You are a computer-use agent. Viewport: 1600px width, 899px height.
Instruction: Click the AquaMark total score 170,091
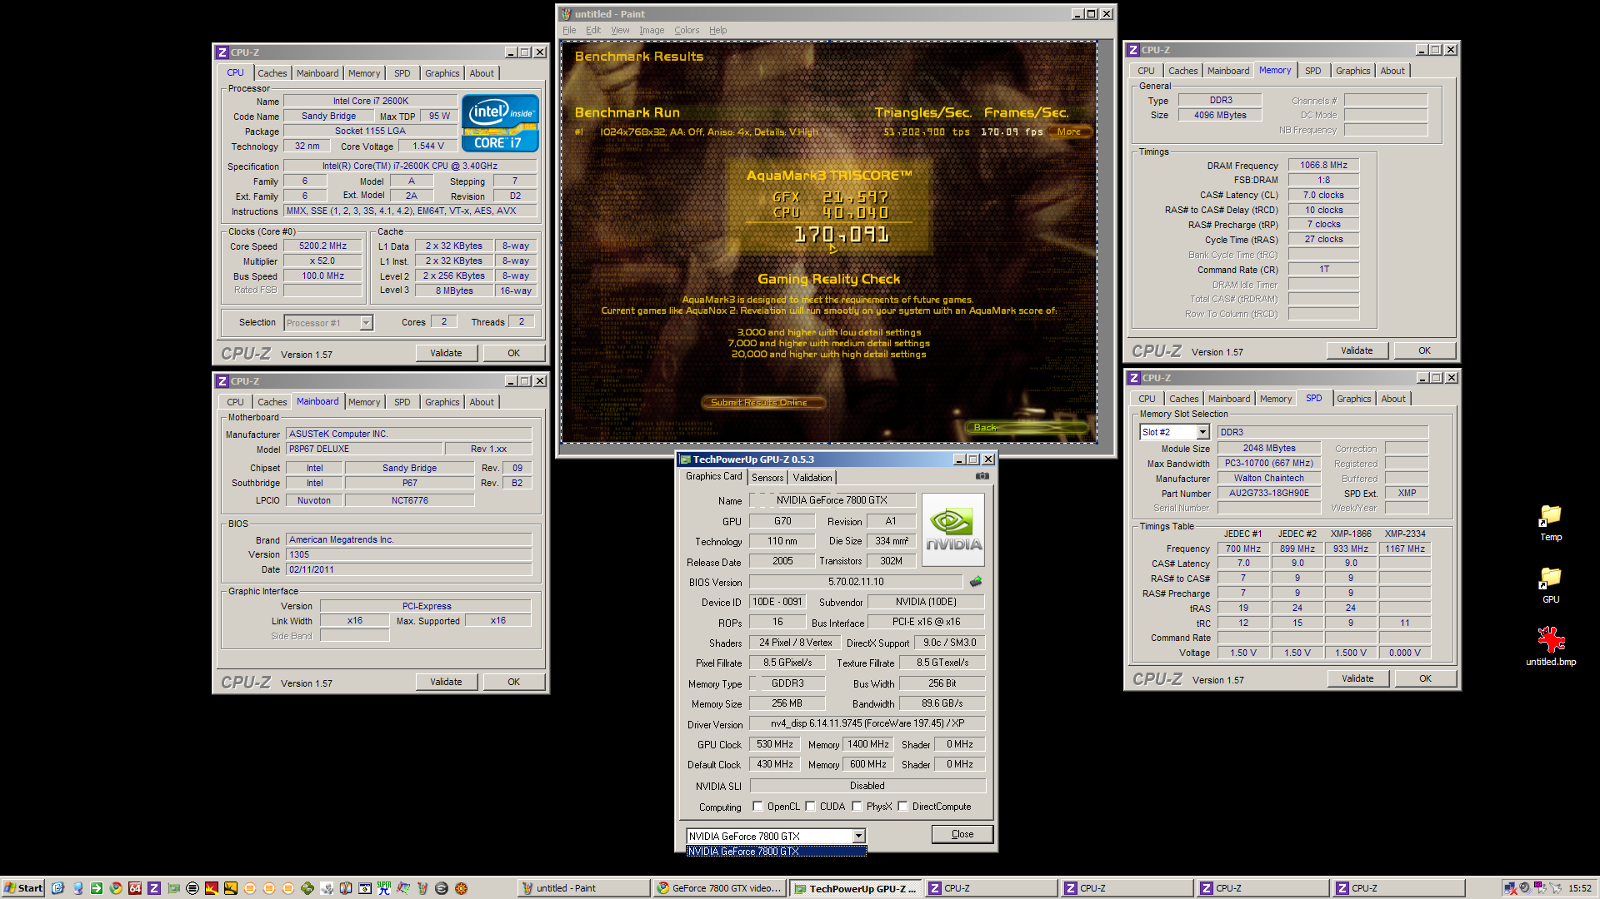pyautogui.click(x=841, y=234)
